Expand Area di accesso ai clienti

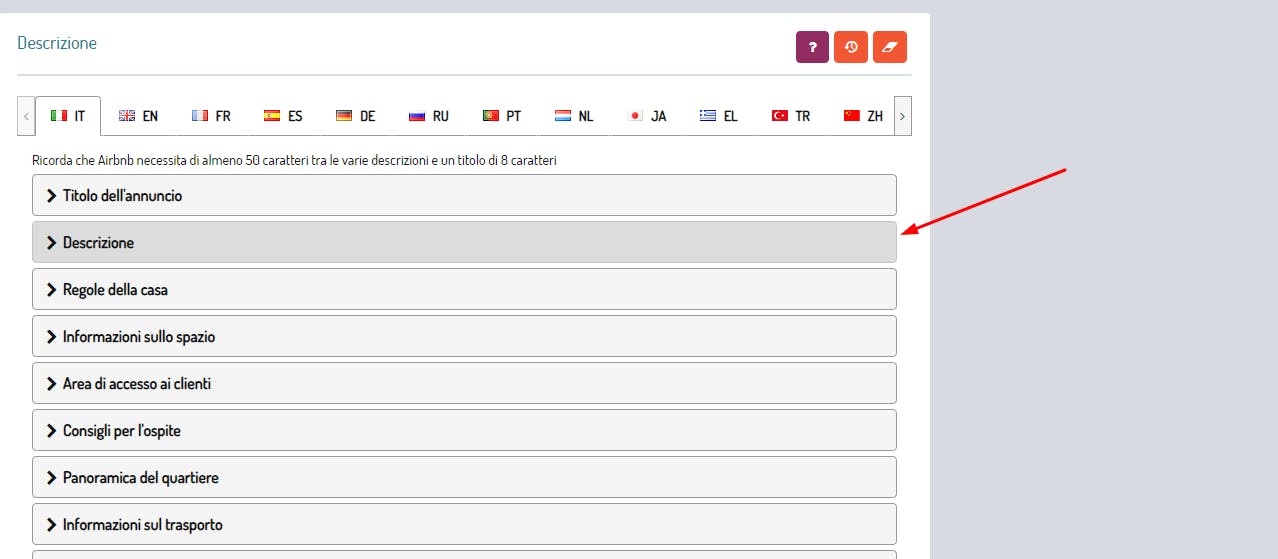click(464, 383)
